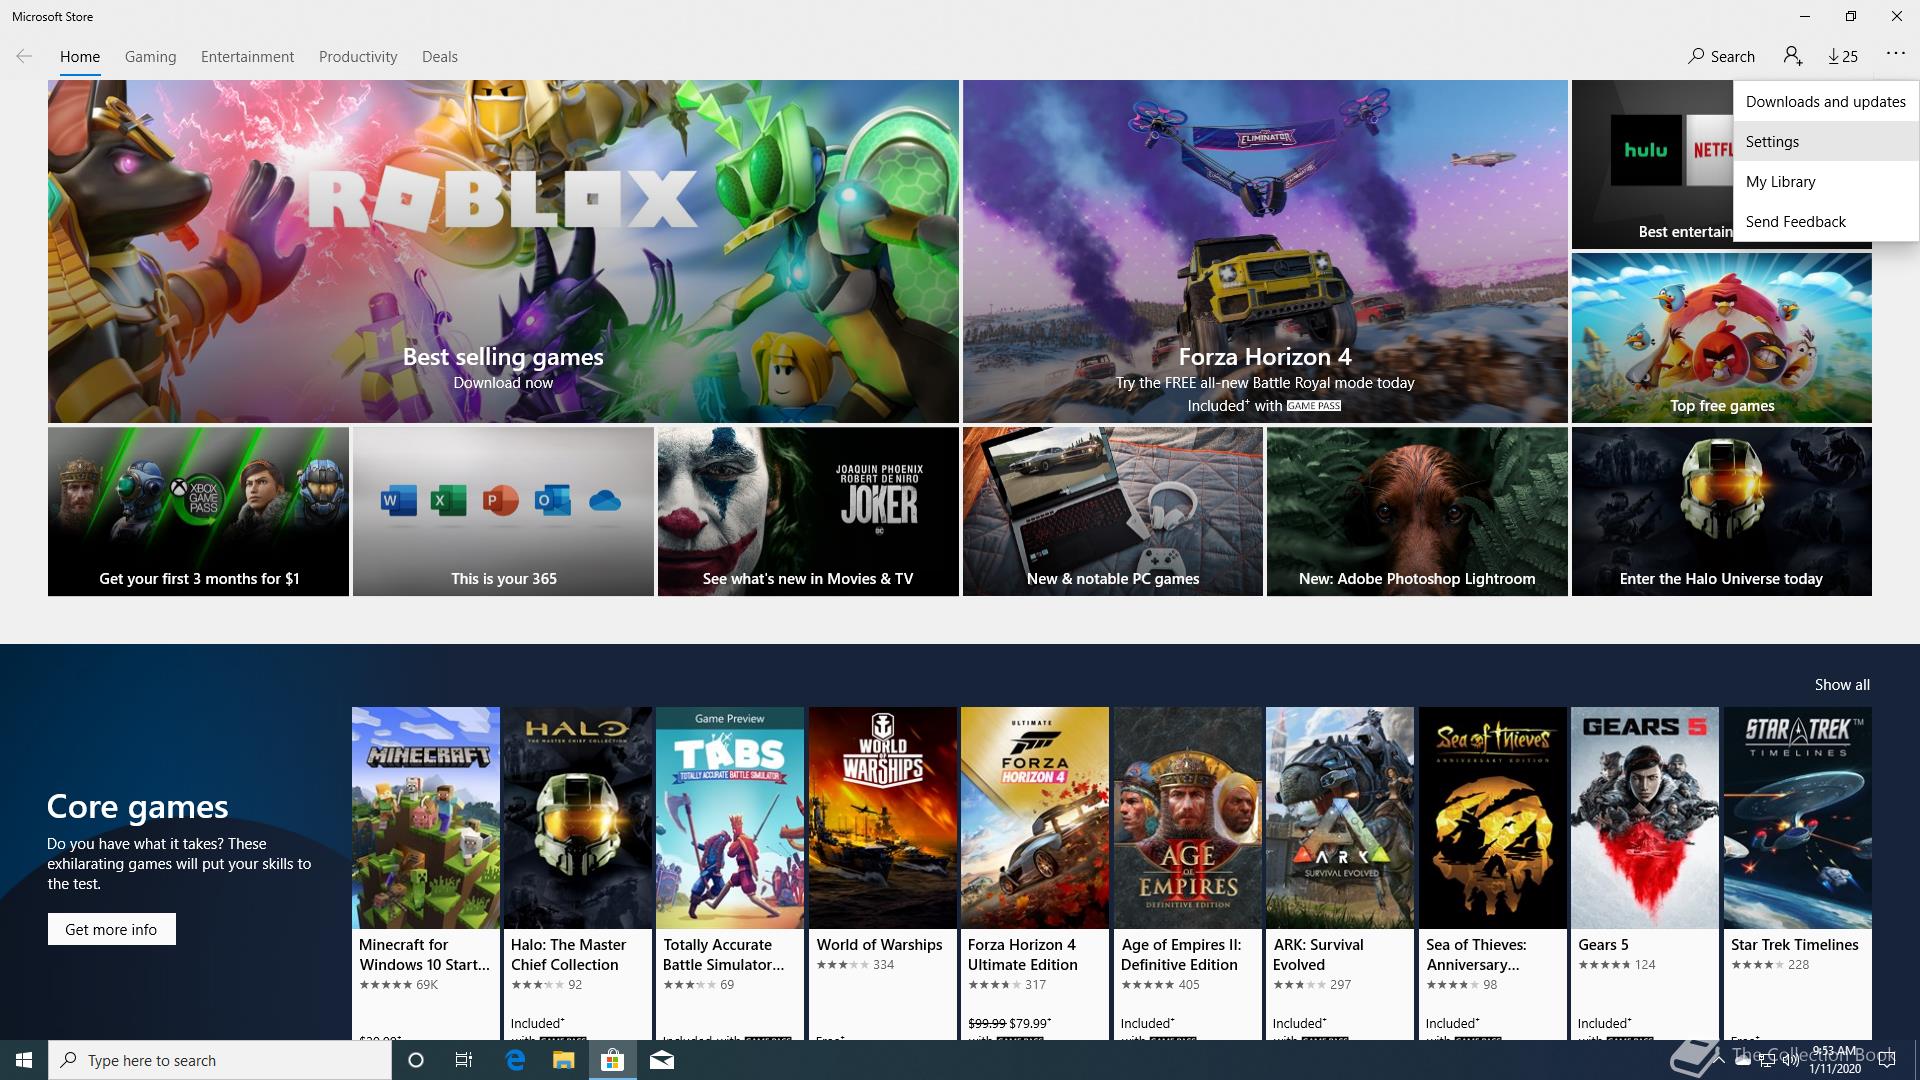Click the Get more info button
The image size is (1920, 1080).
coord(111,929)
